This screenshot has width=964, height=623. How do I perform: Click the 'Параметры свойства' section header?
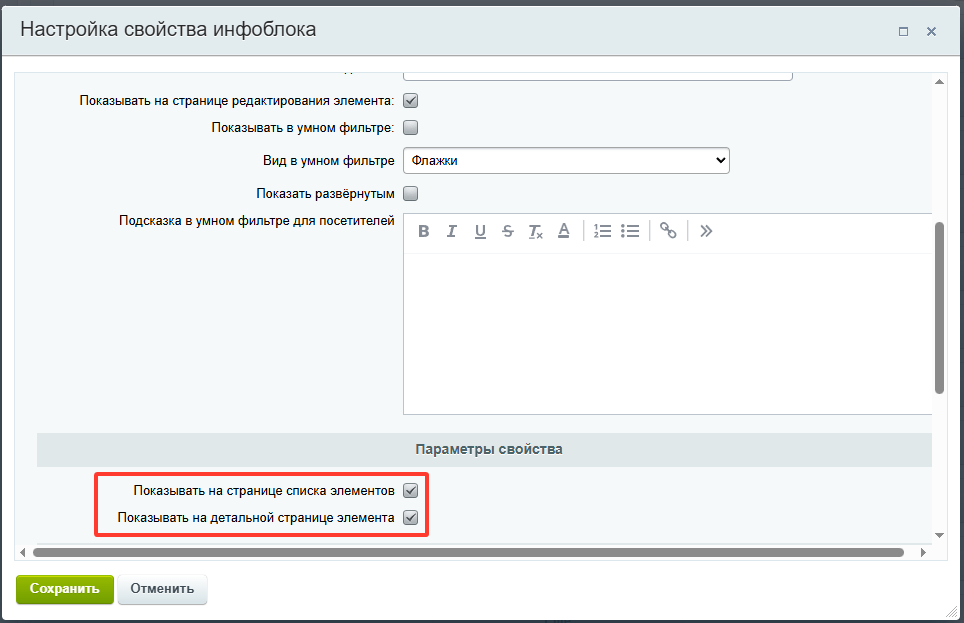click(484, 450)
